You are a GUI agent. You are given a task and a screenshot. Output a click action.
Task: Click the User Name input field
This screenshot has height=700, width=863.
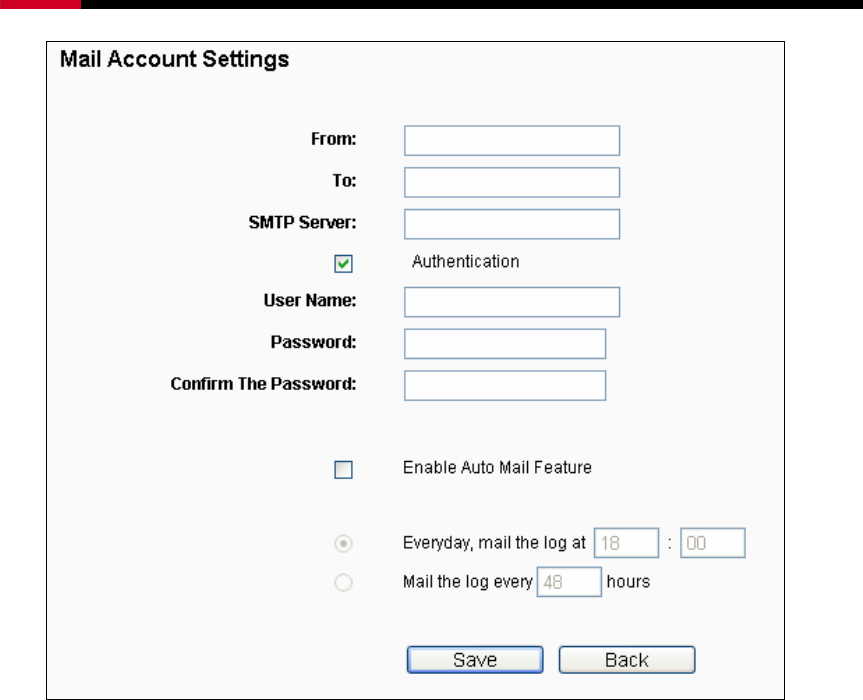pos(512,302)
